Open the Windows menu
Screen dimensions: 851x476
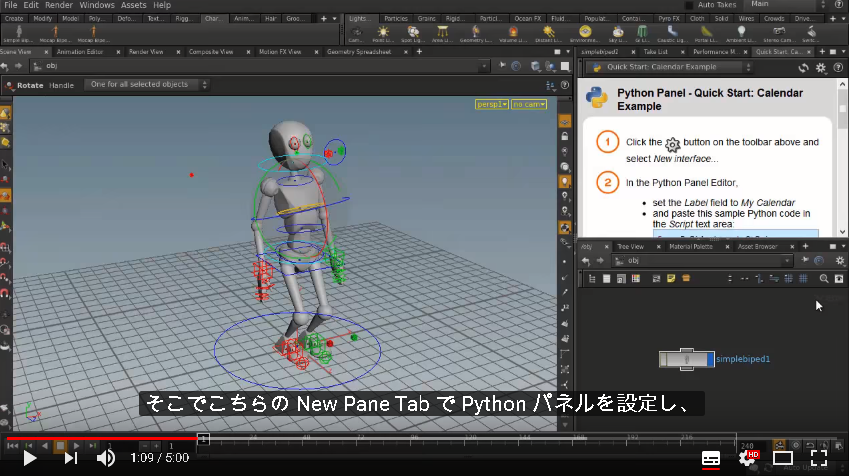pos(97,5)
